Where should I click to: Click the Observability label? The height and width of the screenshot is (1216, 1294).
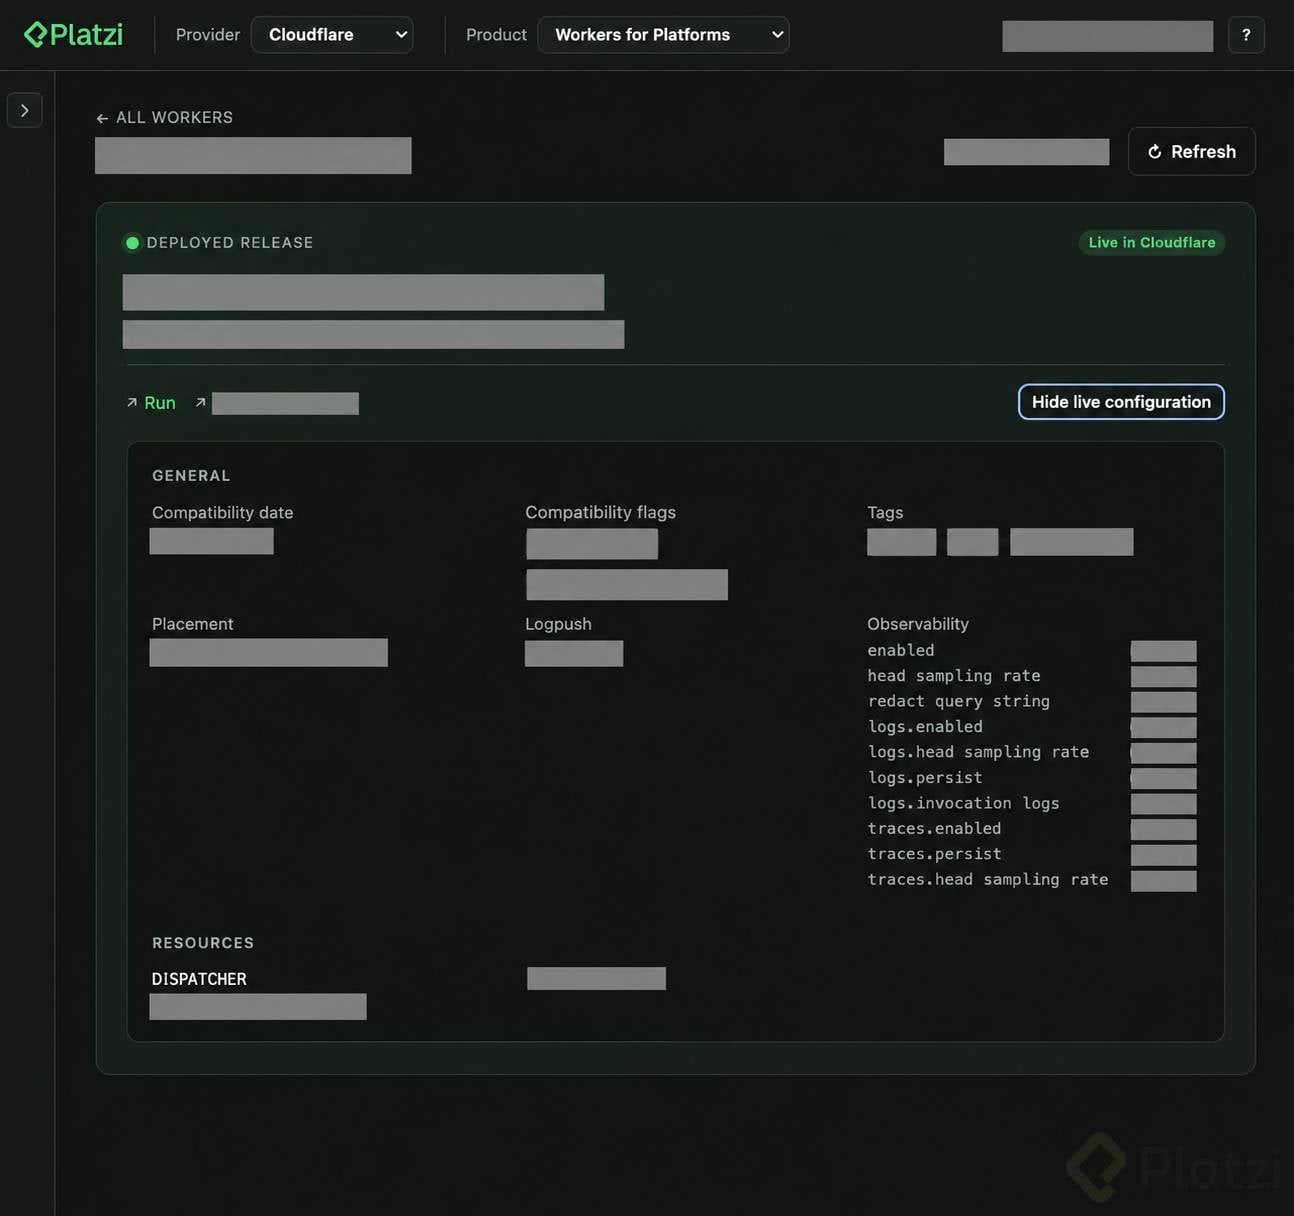pyautogui.click(x=918, y=624)
